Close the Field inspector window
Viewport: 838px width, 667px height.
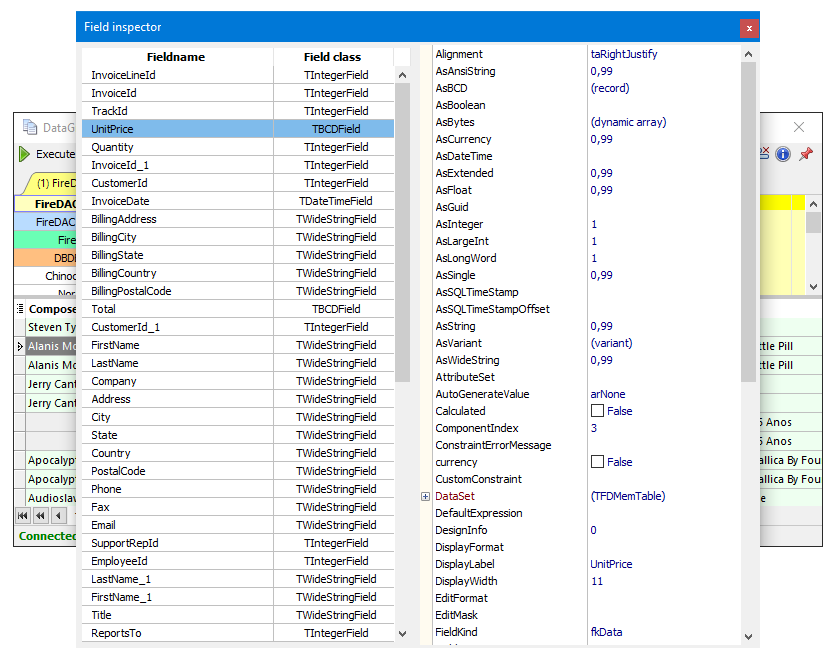click(748, 28)
